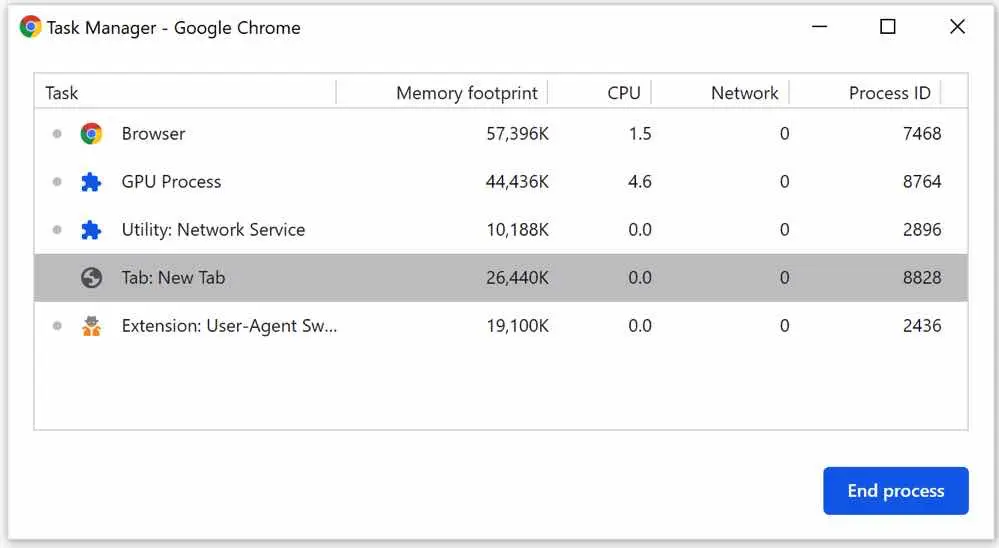Maximize the Task Manager window
This screenshot has width=999, height=548.
(x=887, y=27)
